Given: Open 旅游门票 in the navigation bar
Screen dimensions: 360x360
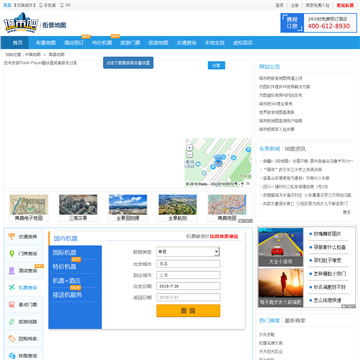Looking at the screenshot, I should click(x=130, y=43).
